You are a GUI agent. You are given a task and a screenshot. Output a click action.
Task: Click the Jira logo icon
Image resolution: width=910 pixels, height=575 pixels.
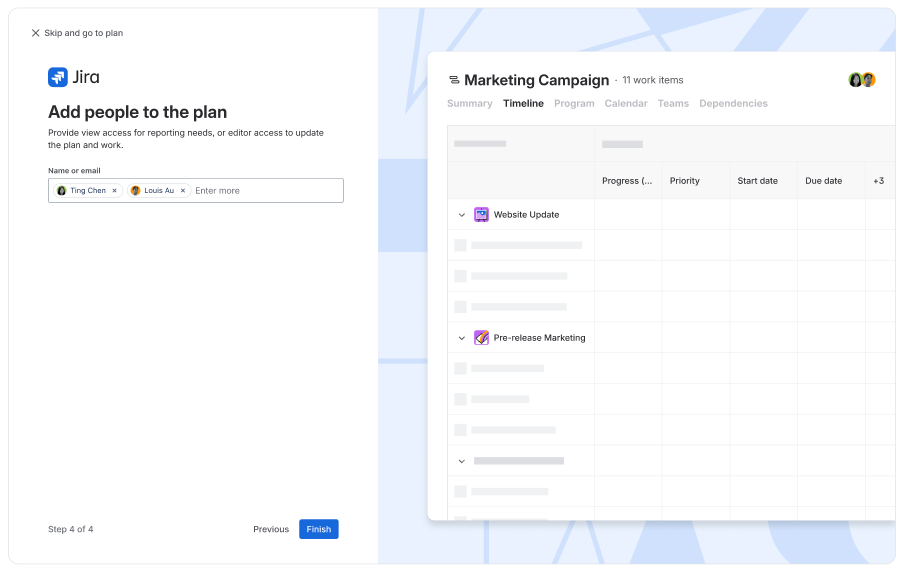(x=58, y=77)
